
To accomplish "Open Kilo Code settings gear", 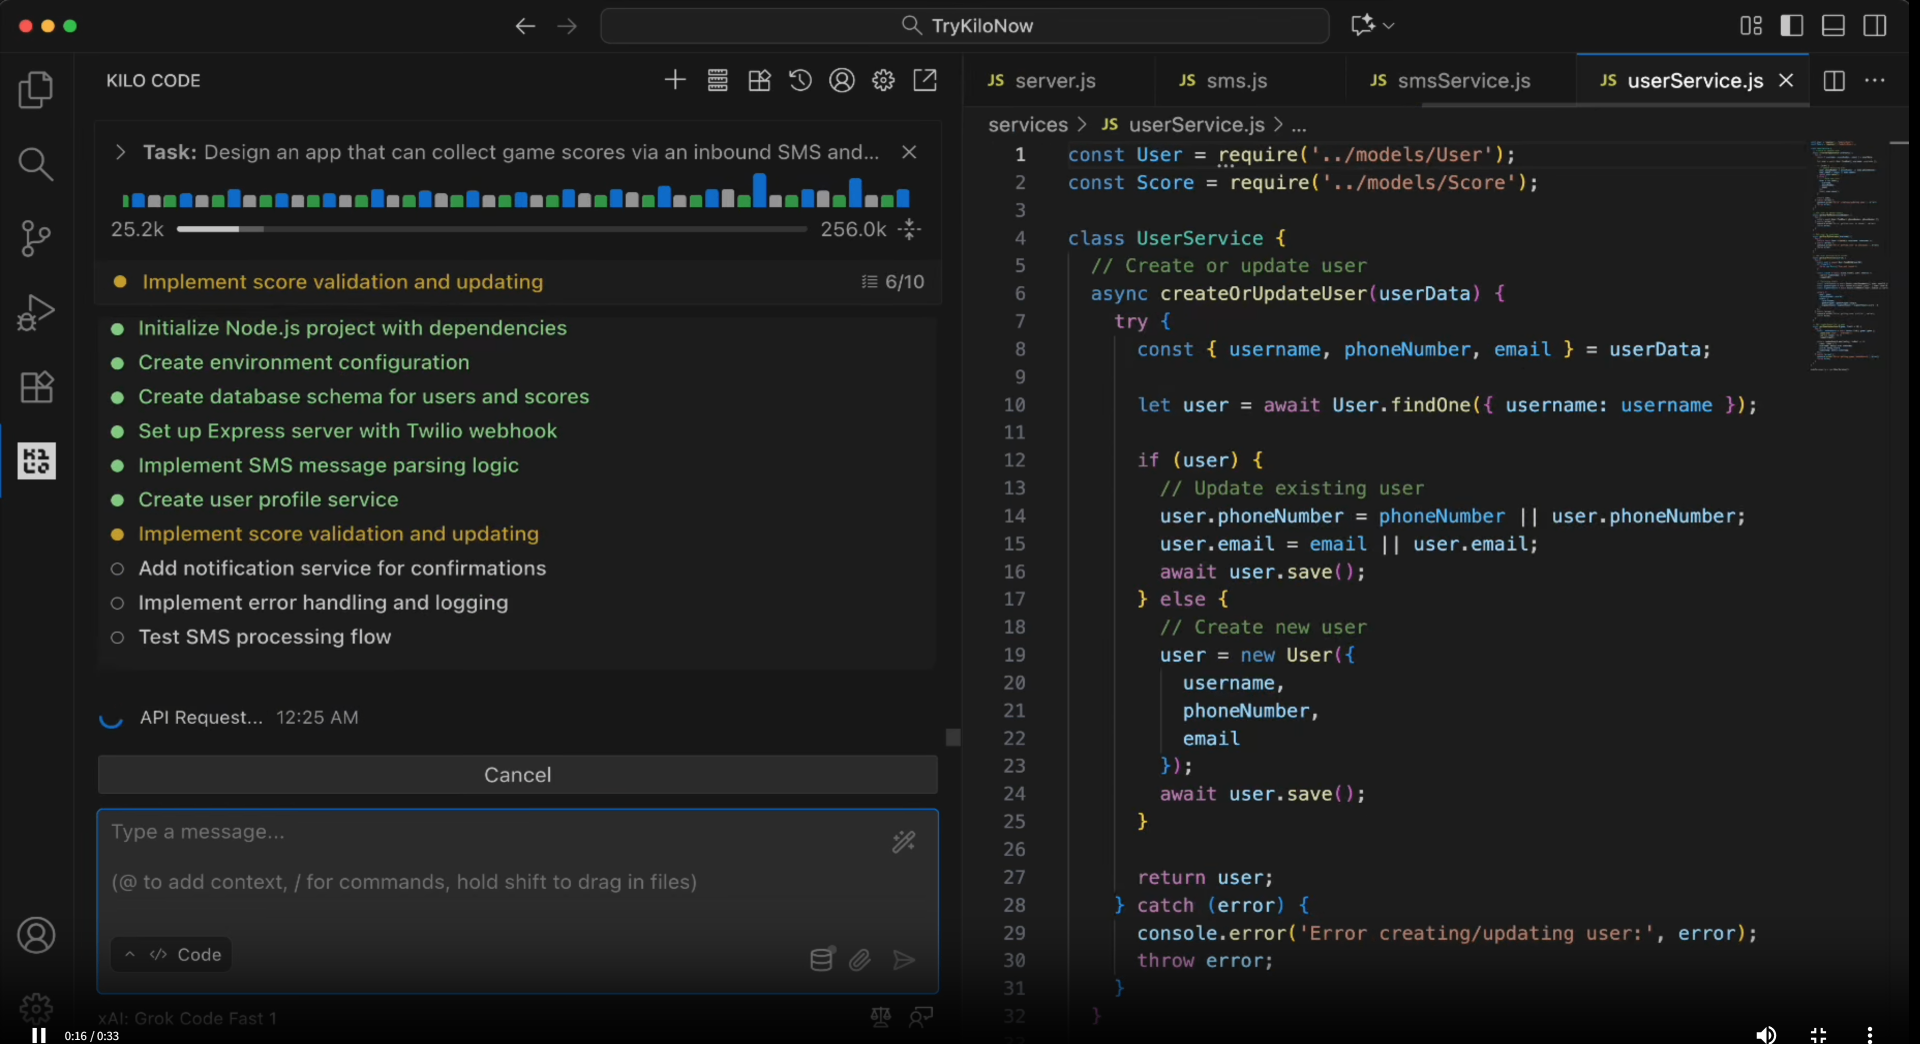I will pyautogui.click(x=883, y=80).
